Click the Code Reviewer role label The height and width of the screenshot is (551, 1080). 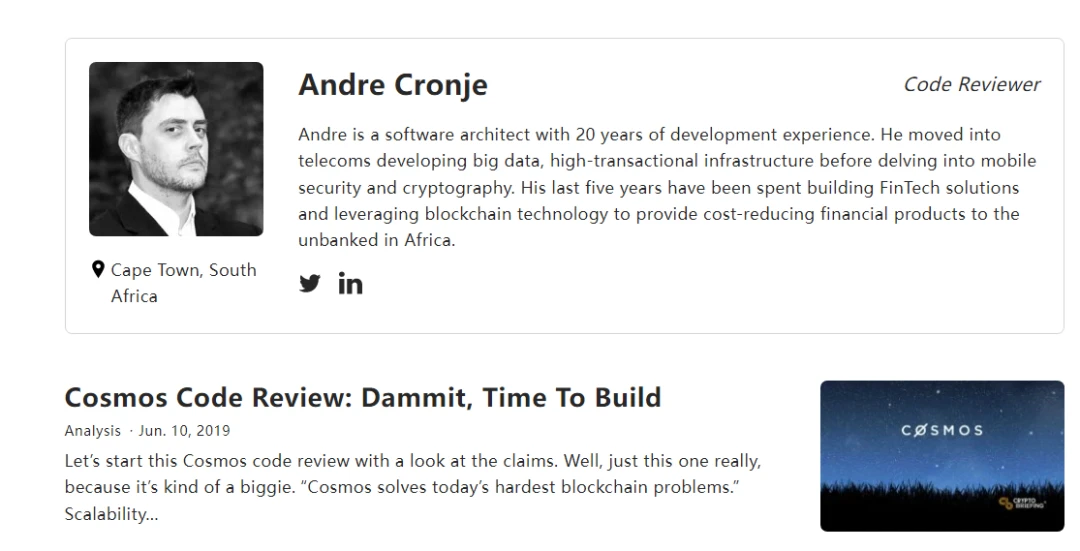(971, 84)
